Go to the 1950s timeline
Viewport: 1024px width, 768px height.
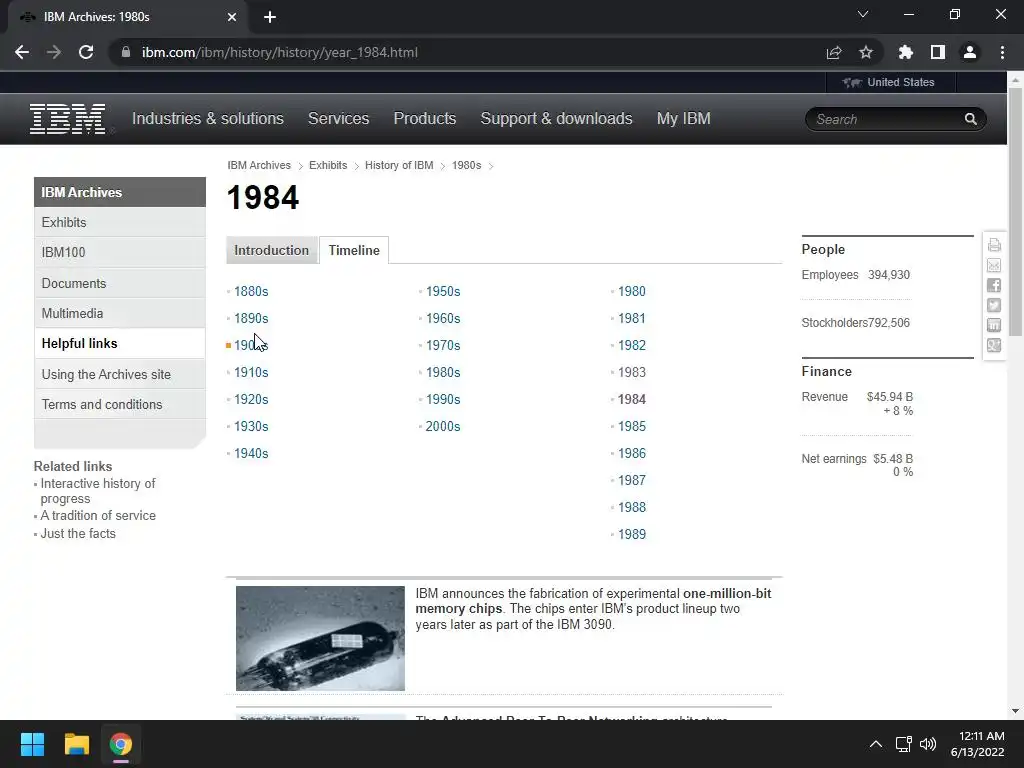tap(443, 291)
